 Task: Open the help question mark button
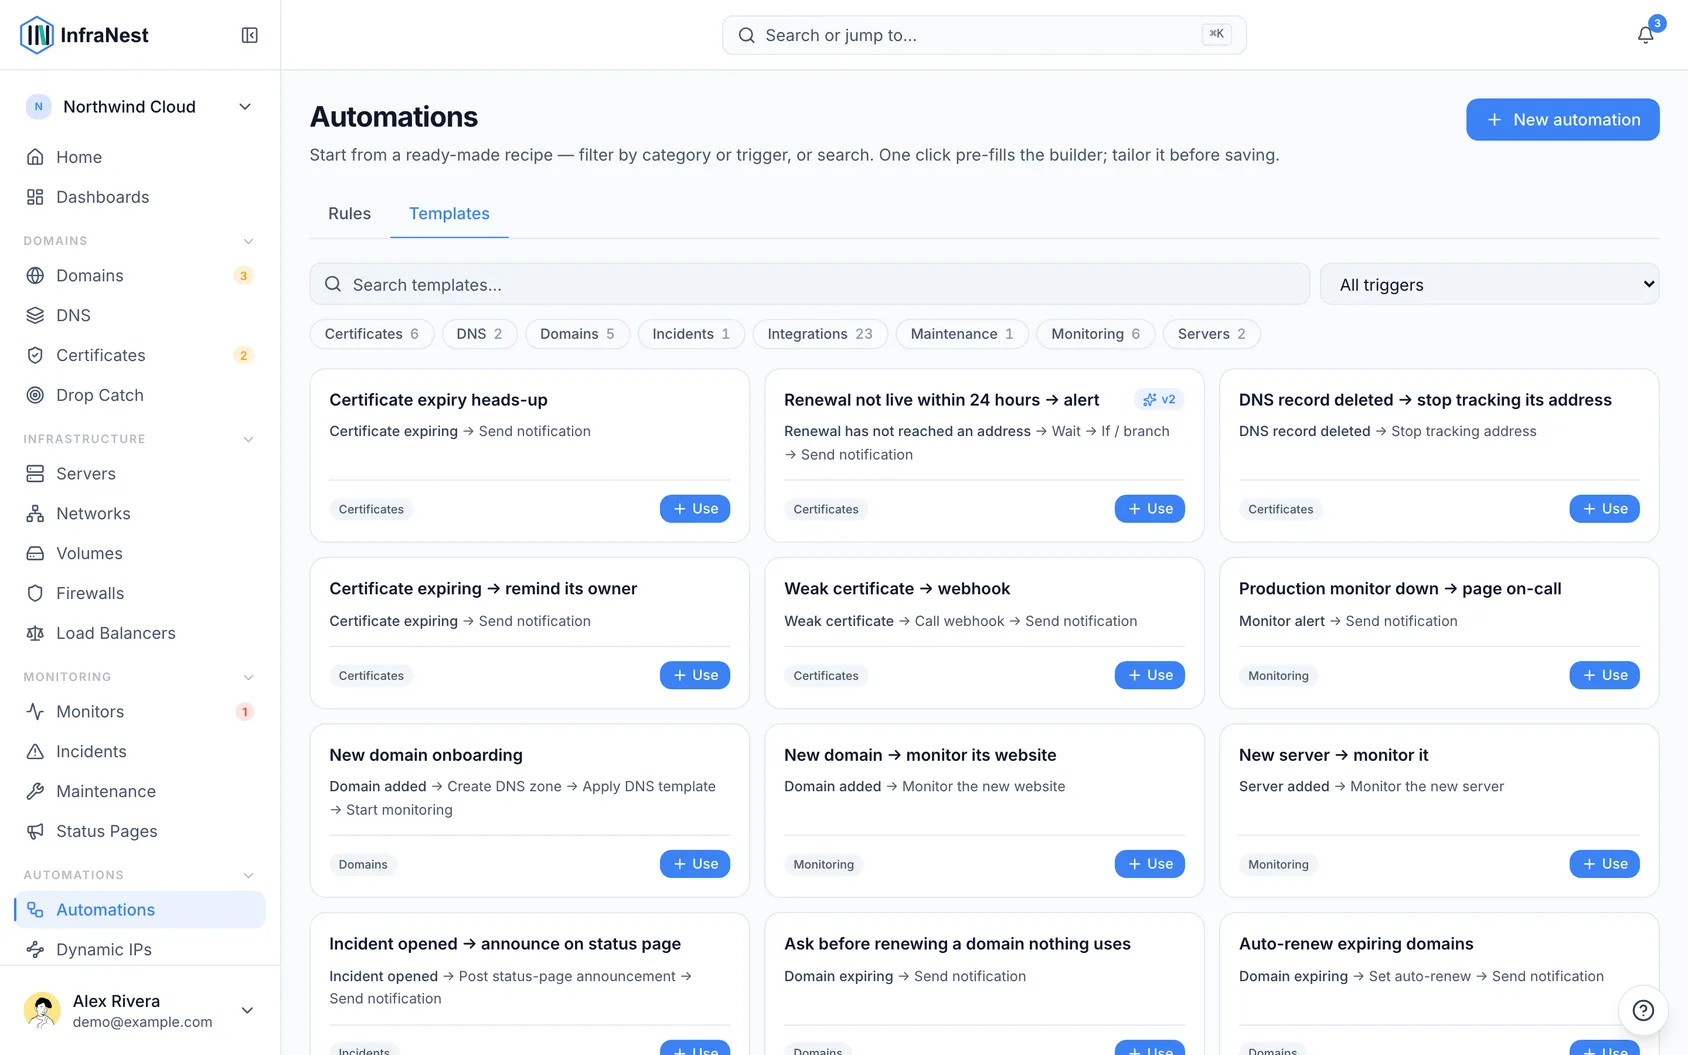[x=1643, y=1010]
